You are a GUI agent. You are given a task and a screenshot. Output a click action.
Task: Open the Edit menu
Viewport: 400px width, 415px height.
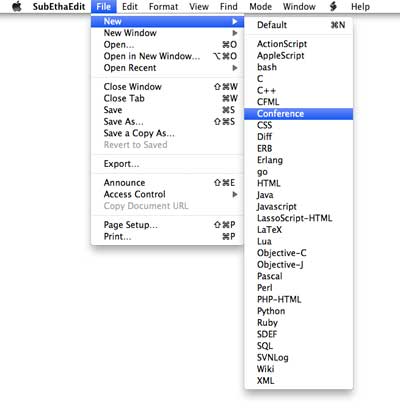(130, 6)
